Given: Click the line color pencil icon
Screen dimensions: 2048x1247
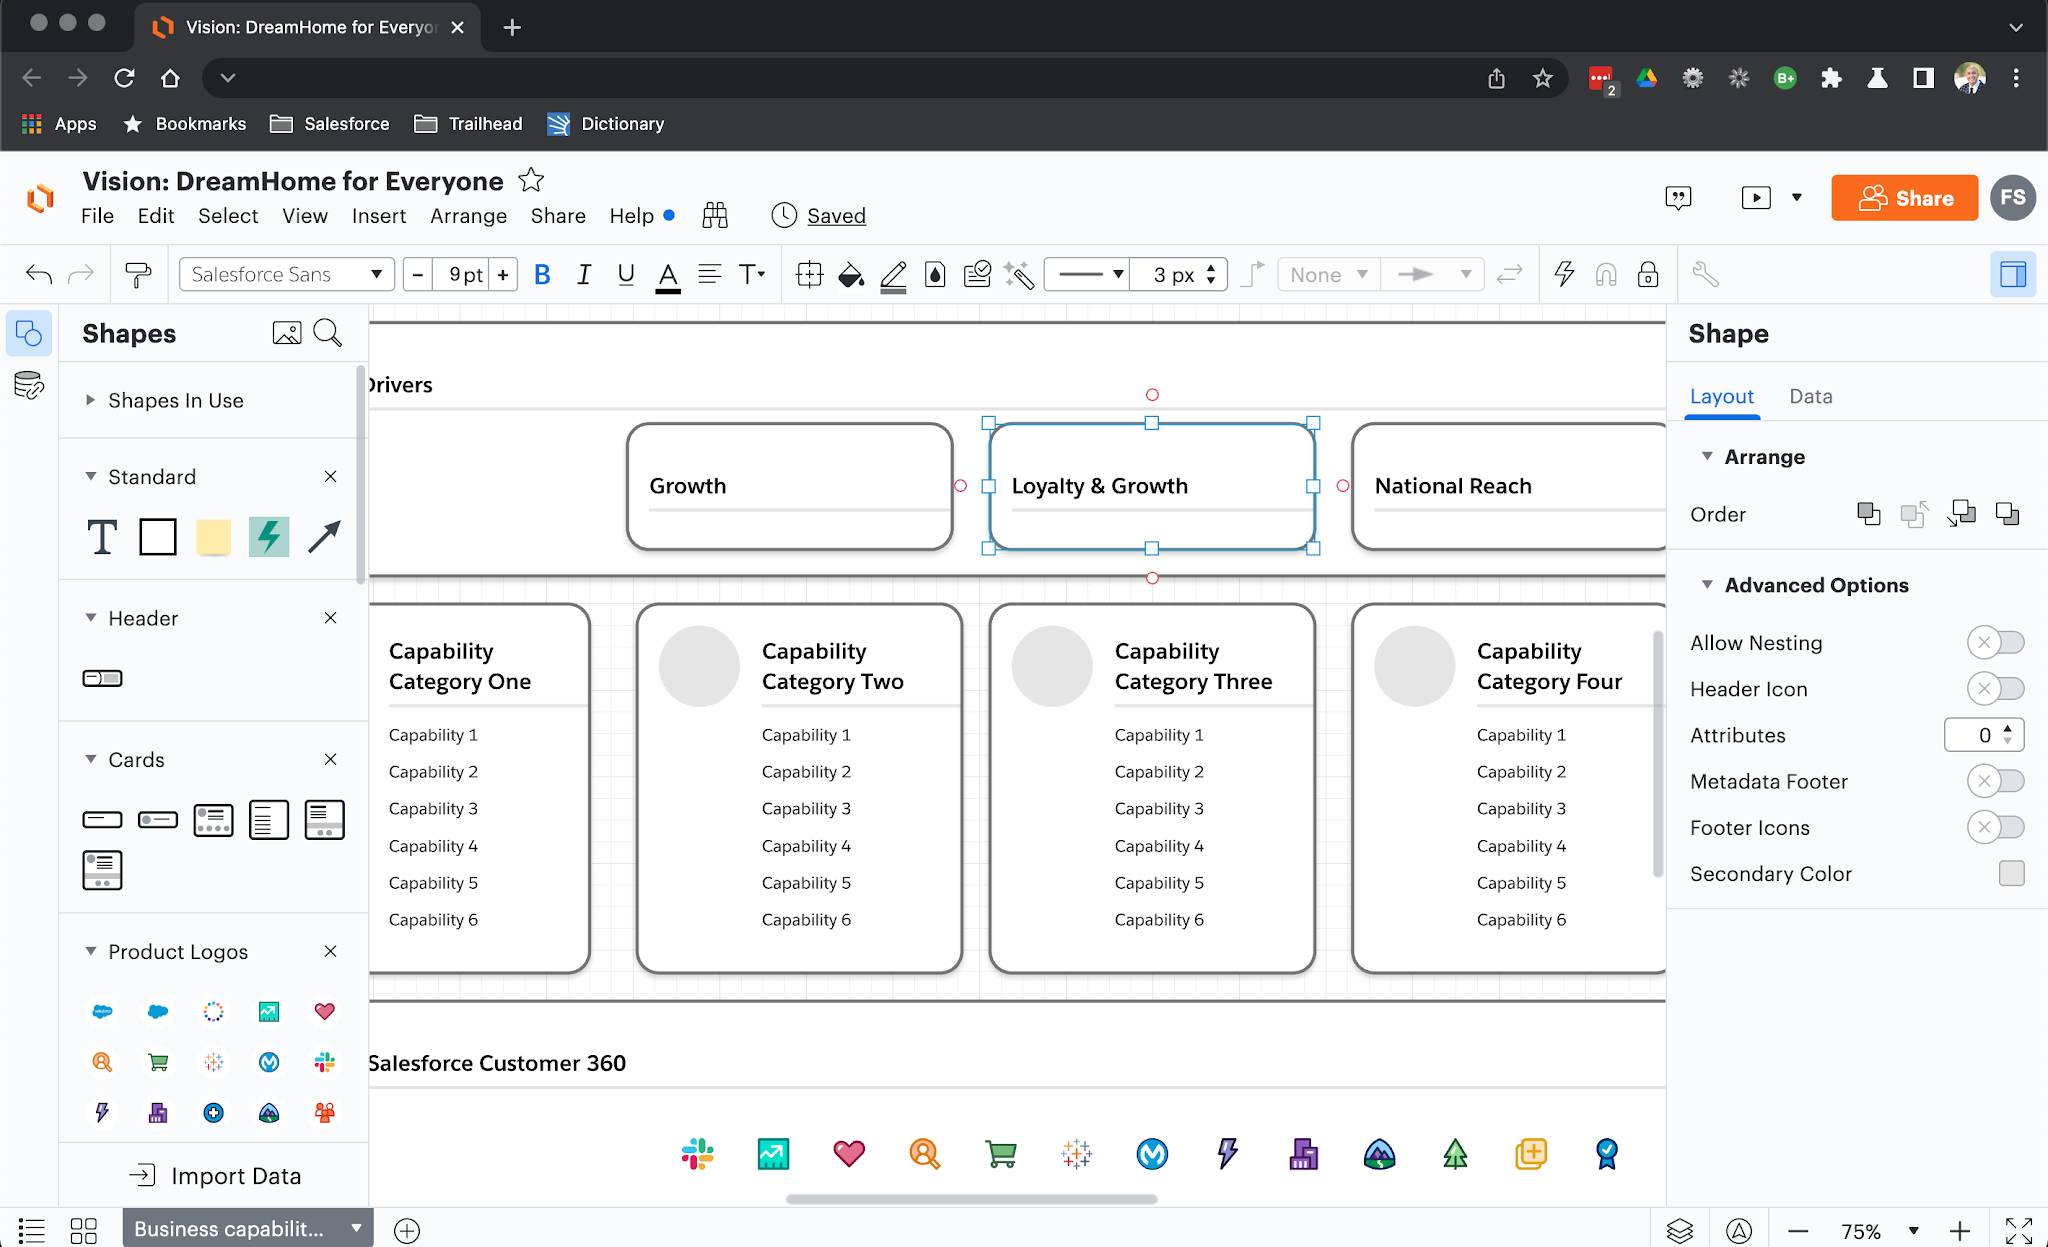Looking at the screenshot, I should [x=893, y=276].
